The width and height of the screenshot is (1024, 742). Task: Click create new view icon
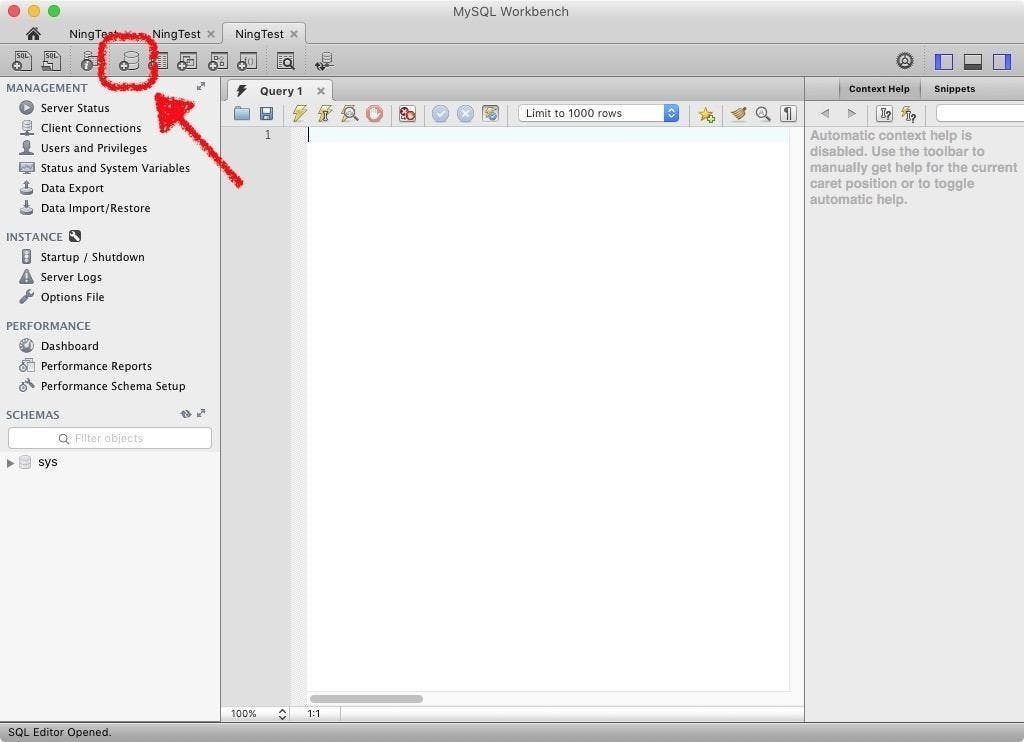point(187,61)
